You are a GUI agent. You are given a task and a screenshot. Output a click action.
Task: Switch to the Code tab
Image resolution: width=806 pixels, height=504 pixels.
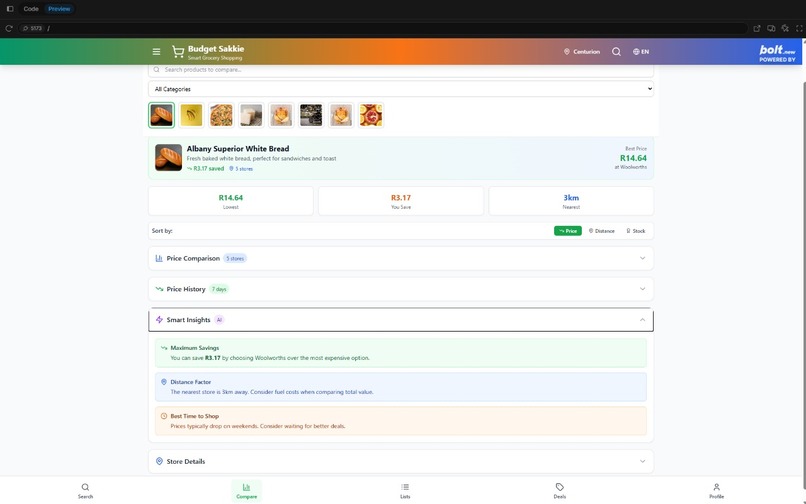click(31, 9)
